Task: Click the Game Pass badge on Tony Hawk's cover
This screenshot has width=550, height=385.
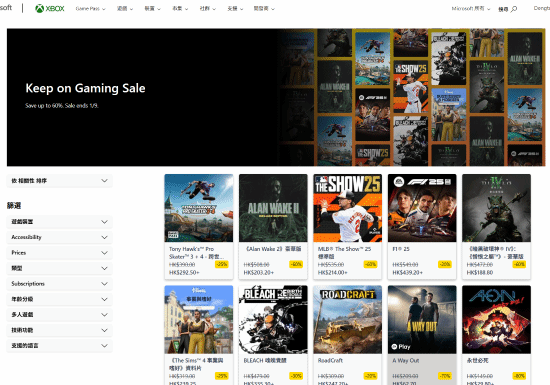Action: (x=173, y=235)
